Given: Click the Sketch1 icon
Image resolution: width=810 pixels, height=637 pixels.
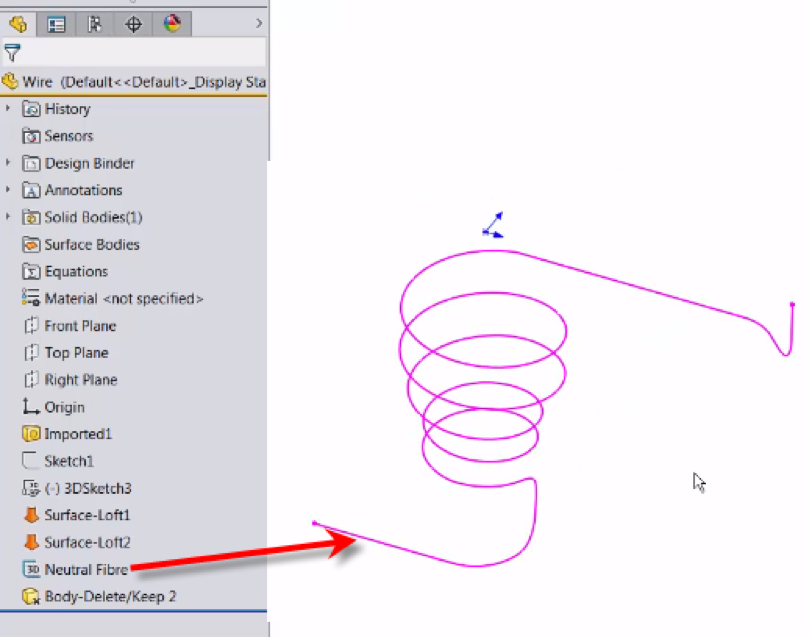Looking at the screenshot, I should [x=31, y=460].
